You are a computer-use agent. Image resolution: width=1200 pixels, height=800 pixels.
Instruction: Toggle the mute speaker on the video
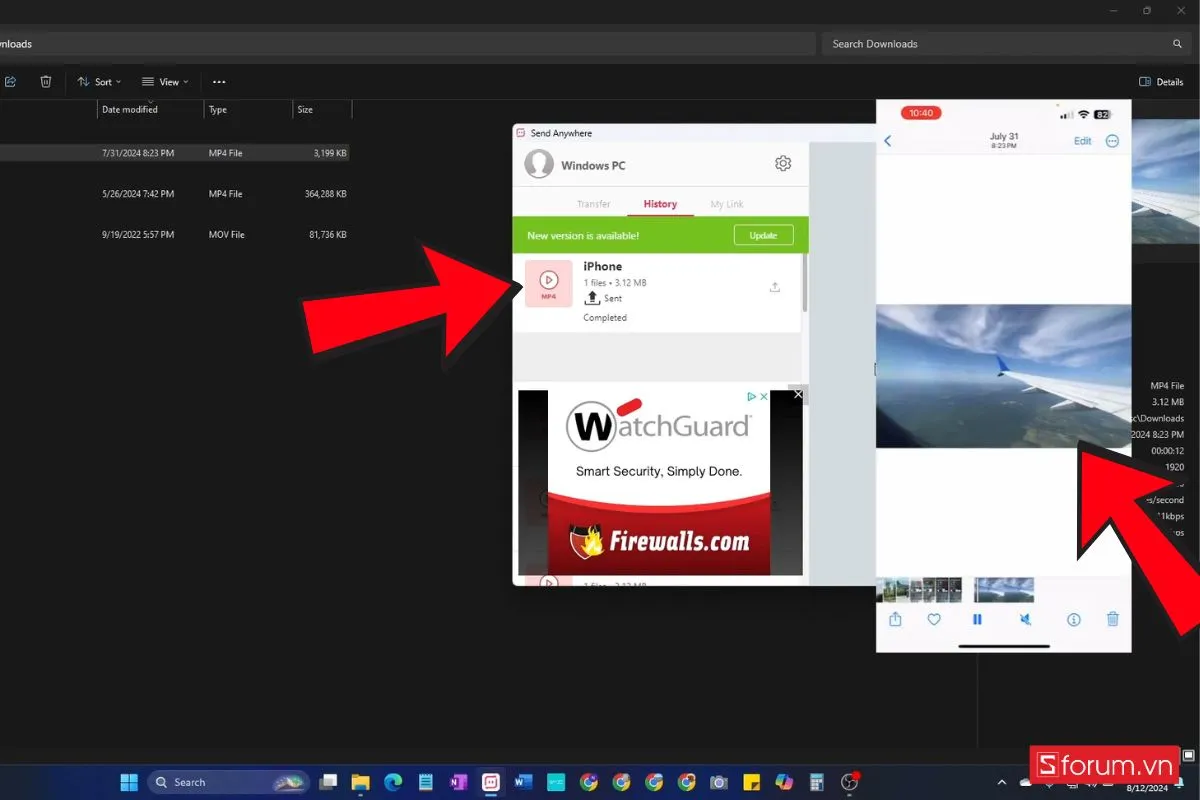(1026, 620)
